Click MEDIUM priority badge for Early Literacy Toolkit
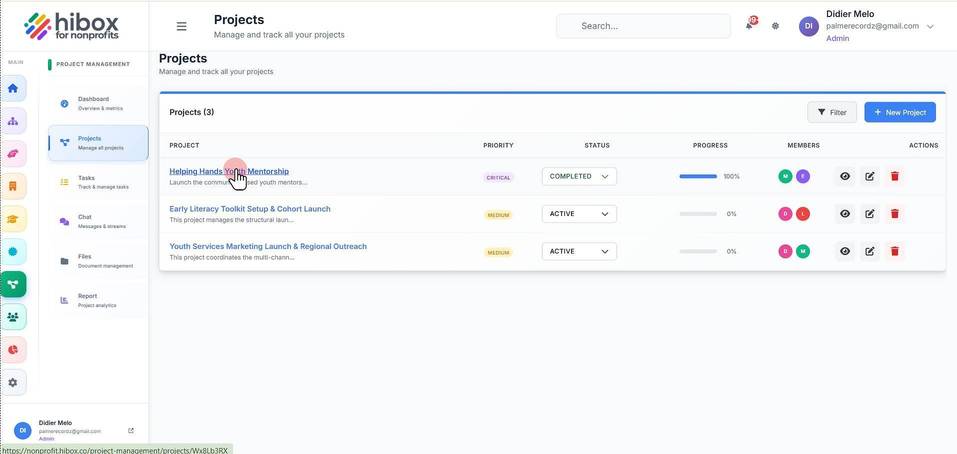 [498, 215]
